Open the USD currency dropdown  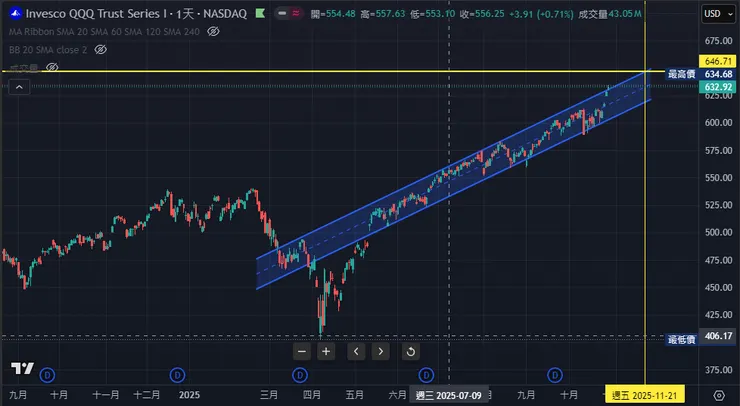(x=719, y=14)
